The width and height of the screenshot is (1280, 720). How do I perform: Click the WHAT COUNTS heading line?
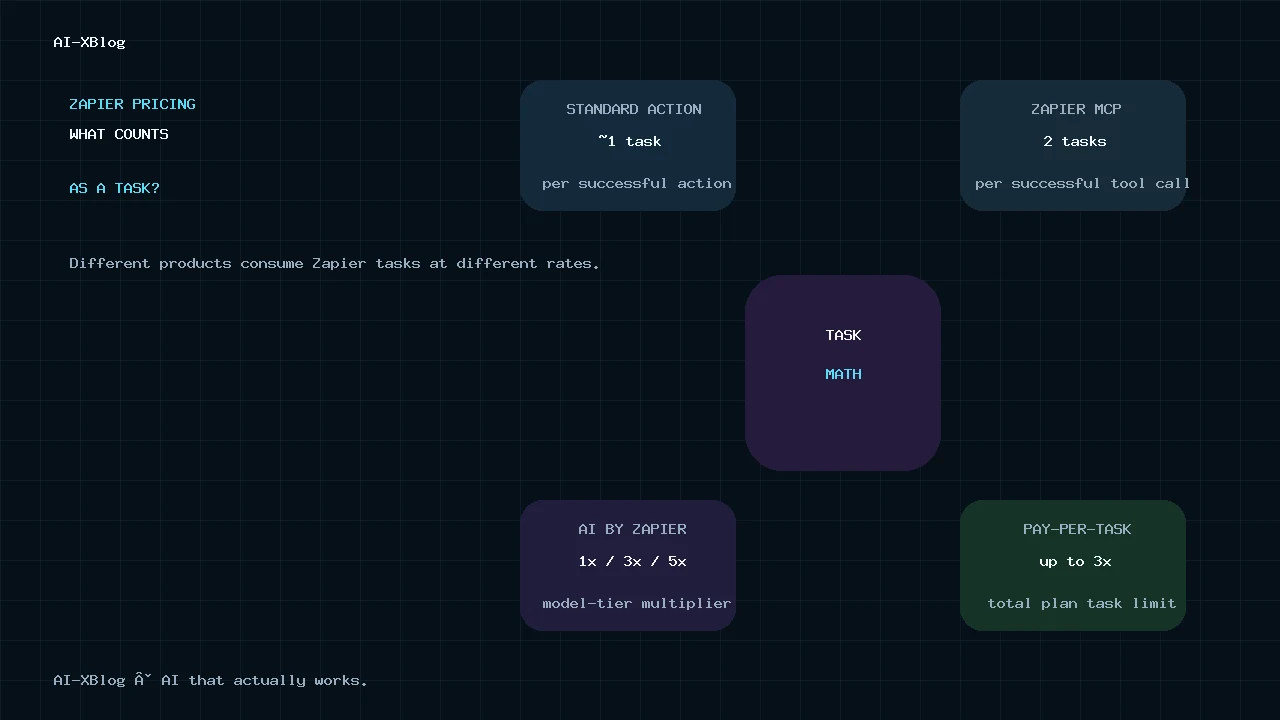[x=119, y=134]
